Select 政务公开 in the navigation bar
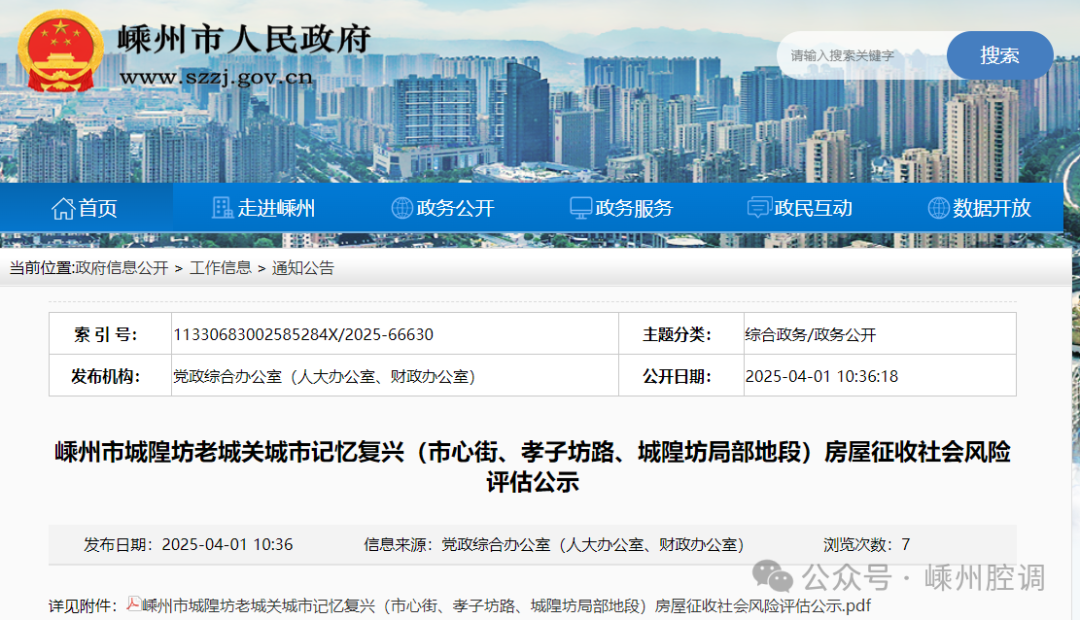Viewport: 1080px width, 620px height. (x=456, y=208)
